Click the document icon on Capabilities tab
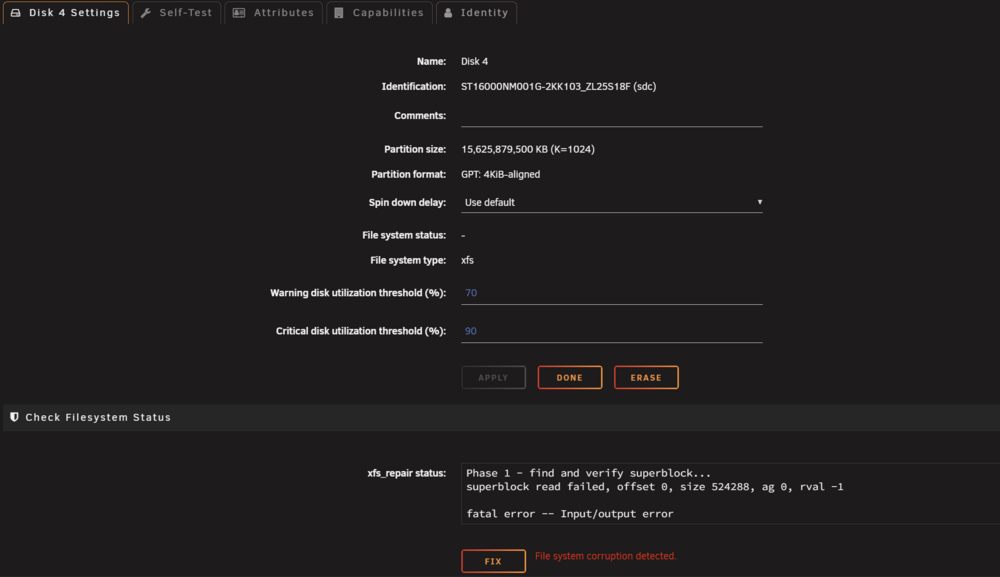 (339, 13)
